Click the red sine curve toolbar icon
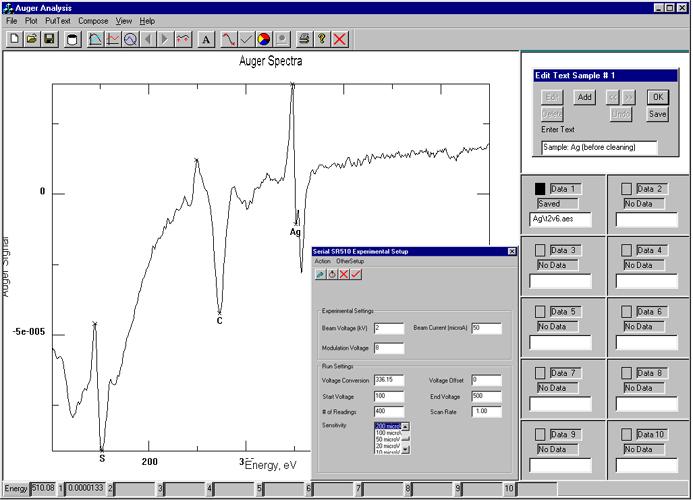This screenshot has height=500, width=693. click(229, 39)
